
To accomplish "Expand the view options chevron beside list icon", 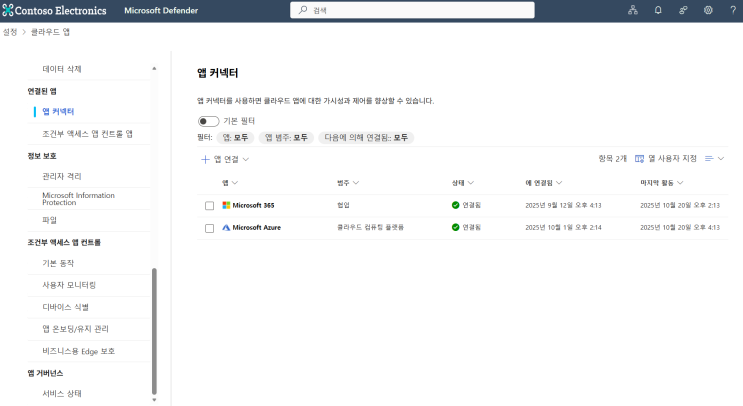I will click(x=721, y=159).
